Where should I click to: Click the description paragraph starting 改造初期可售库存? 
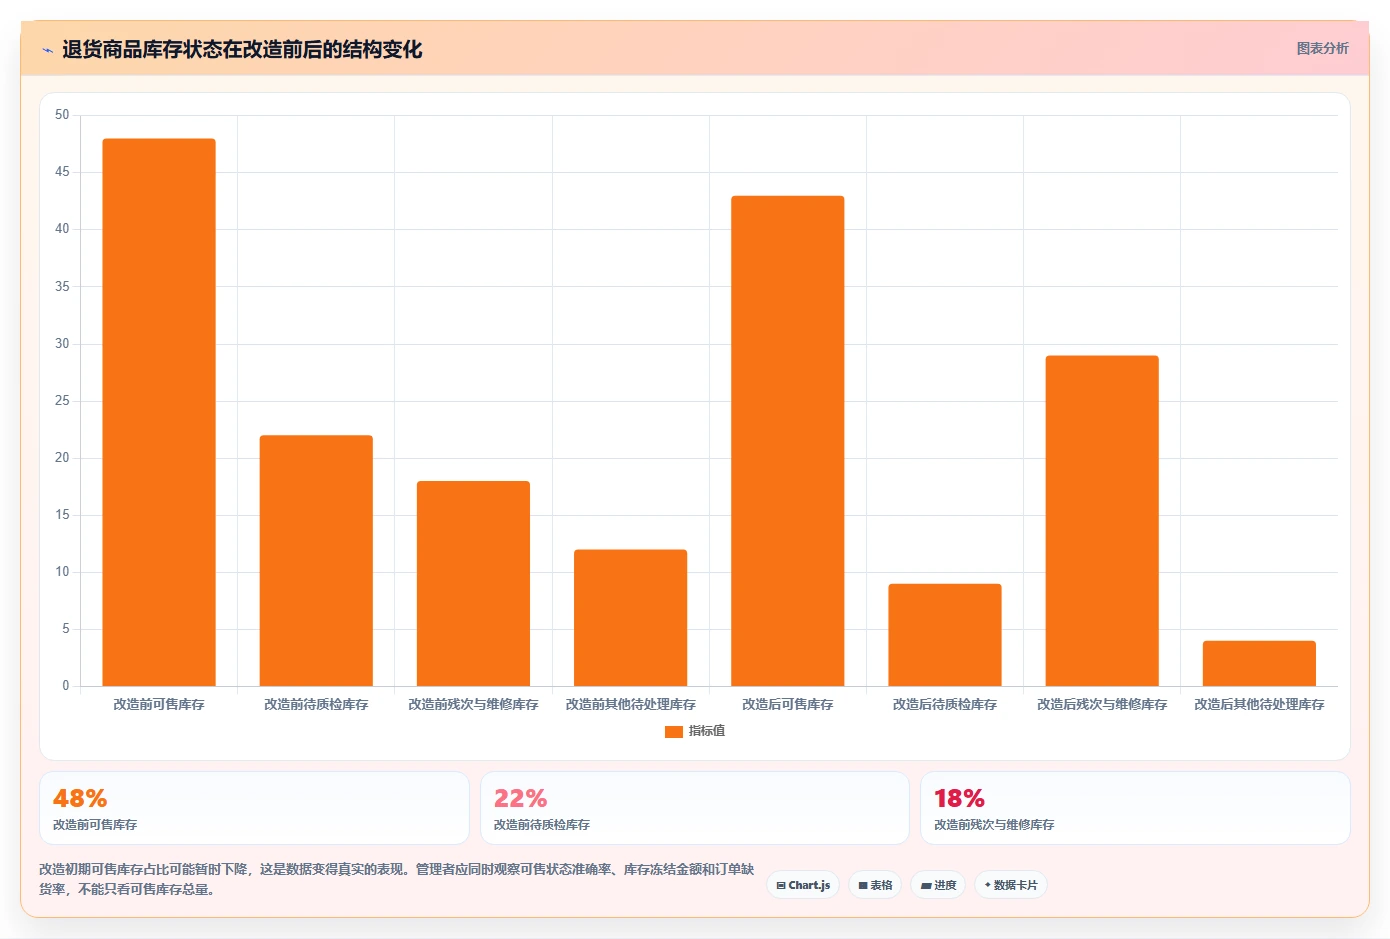click(397, 879)
